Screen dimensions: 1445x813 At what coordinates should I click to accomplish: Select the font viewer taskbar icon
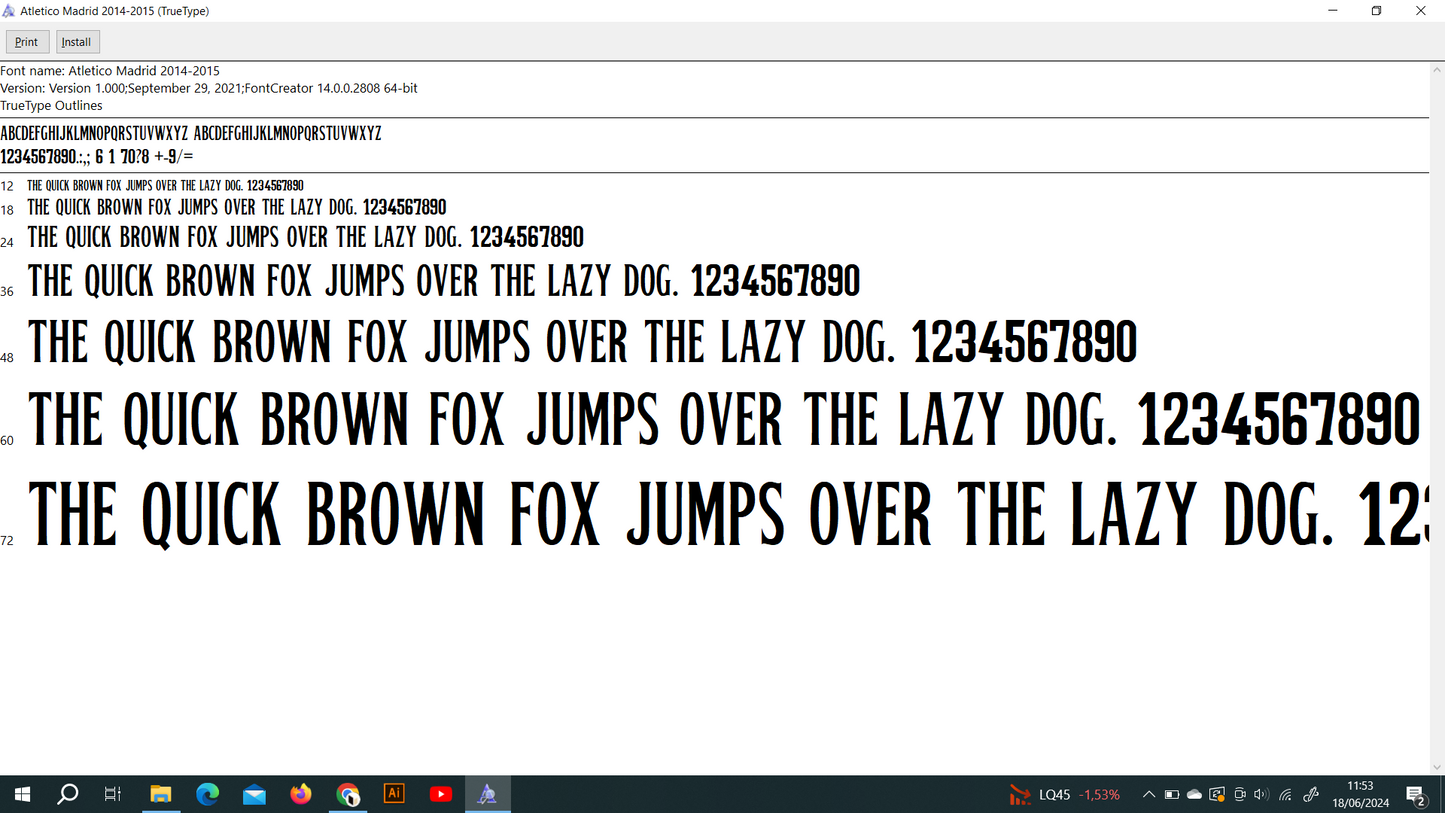[x=487, y=795]
